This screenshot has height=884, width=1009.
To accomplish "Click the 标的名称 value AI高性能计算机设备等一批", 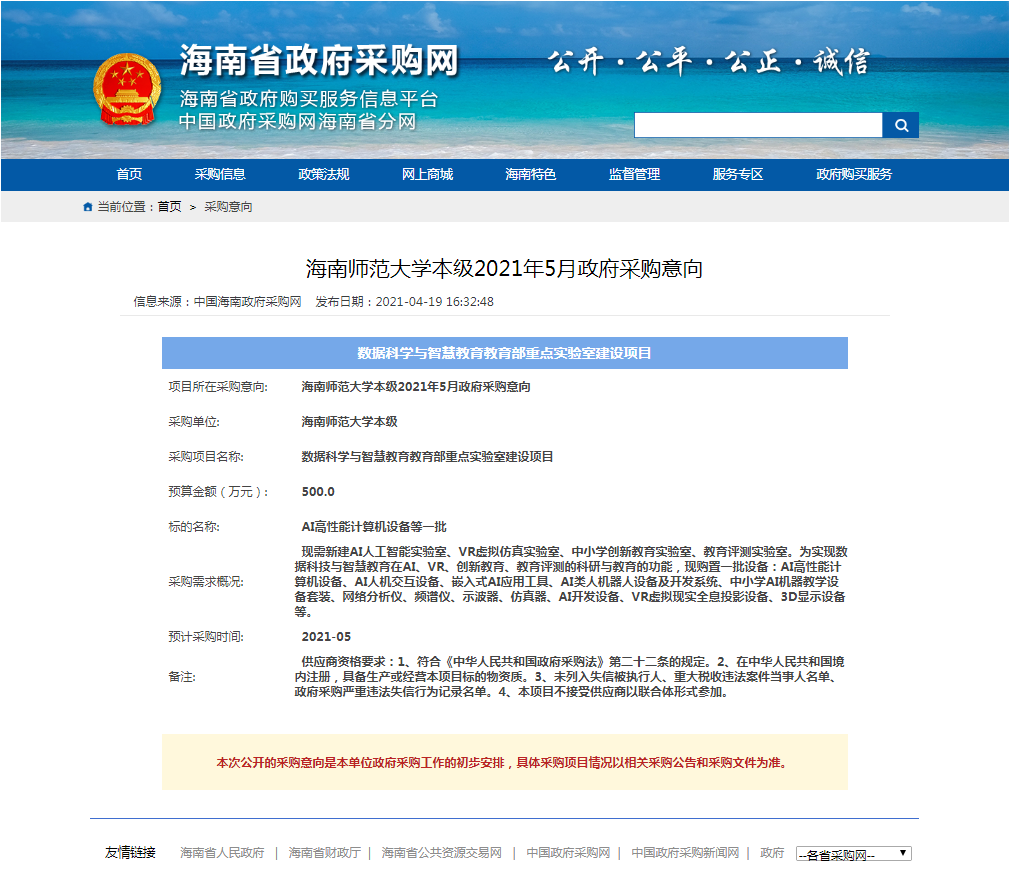I will coord(374,526).
